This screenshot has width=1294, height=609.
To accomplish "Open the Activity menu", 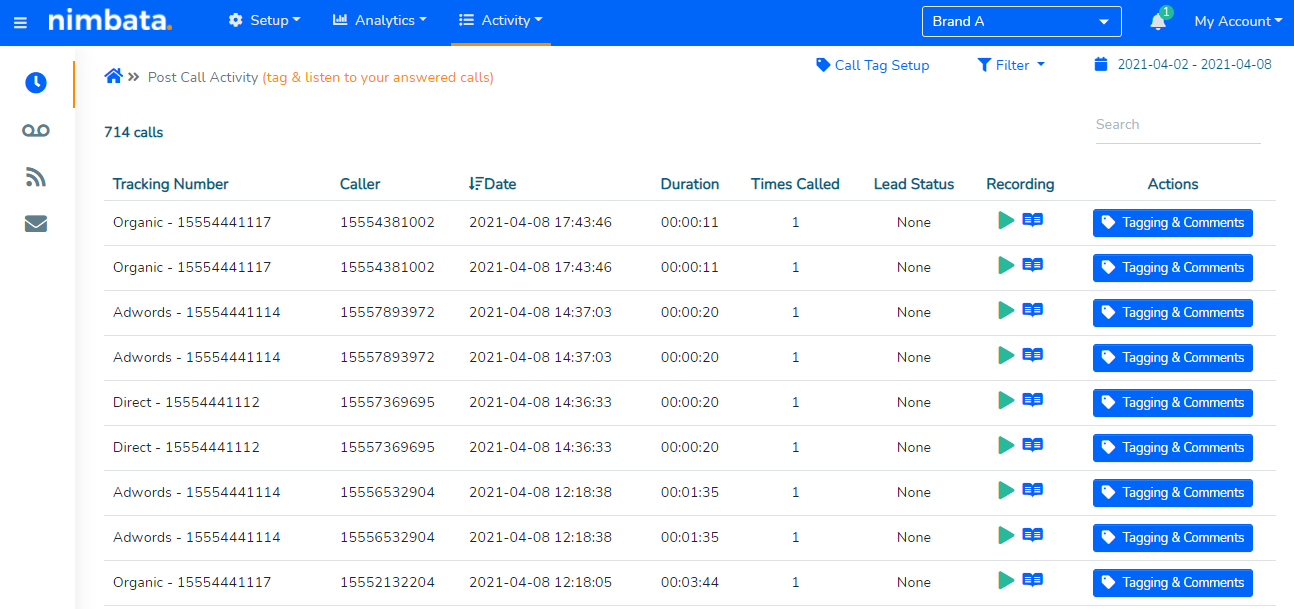I will 501,21.
